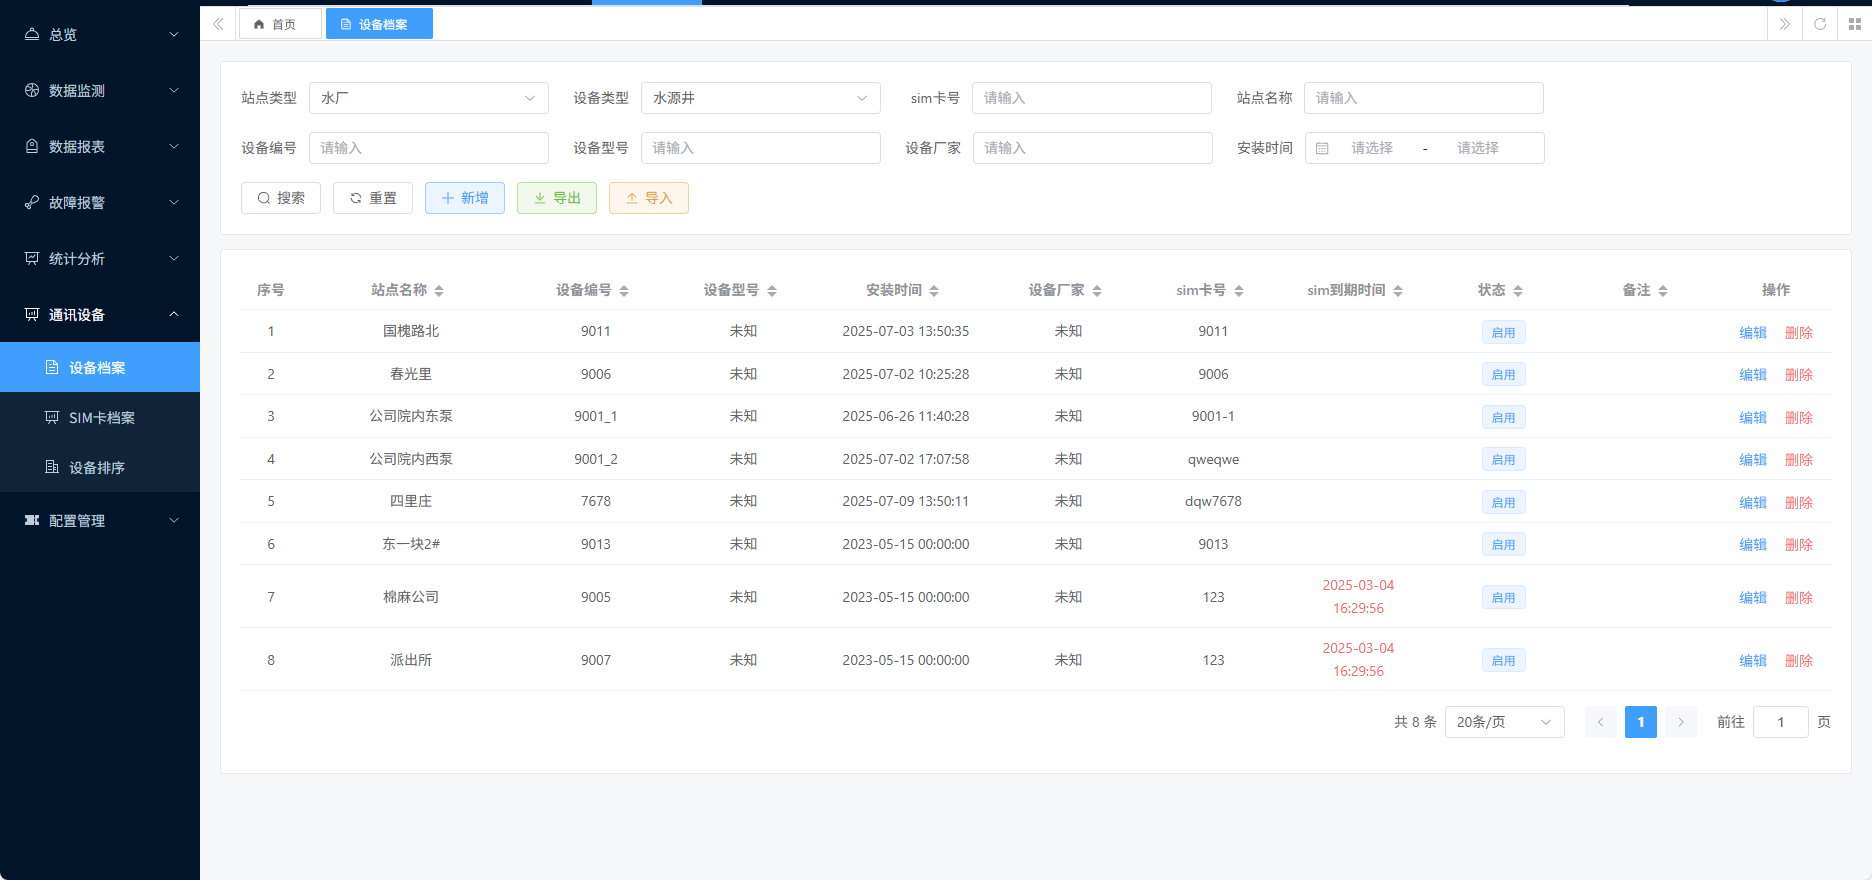This screenshot has height=880, width=1872.
Task: Click the calendar icon in 安装时间 field
Action: tap(1322, 148)
